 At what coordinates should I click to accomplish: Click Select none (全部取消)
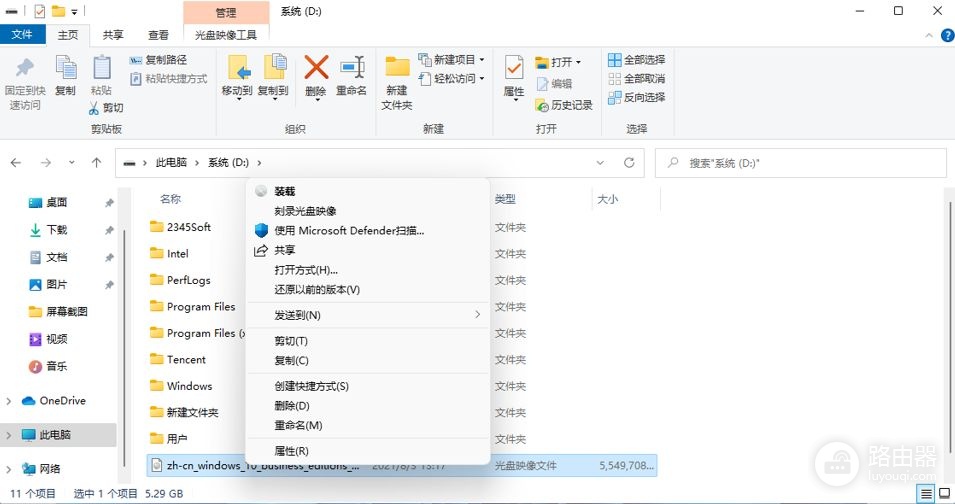(x=636, y=79)
